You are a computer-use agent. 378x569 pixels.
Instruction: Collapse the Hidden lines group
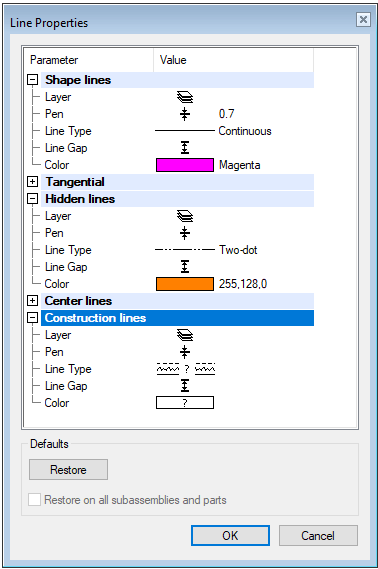tap(33, 199)
